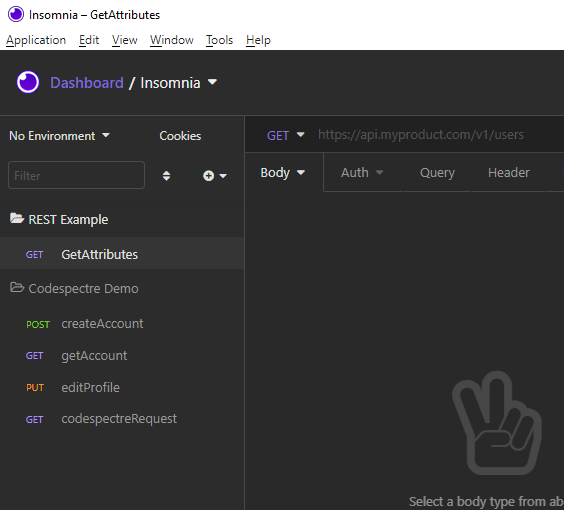Open the Cookies manager
The width and height of the screenshot is (564, 510).
(180, 136)
